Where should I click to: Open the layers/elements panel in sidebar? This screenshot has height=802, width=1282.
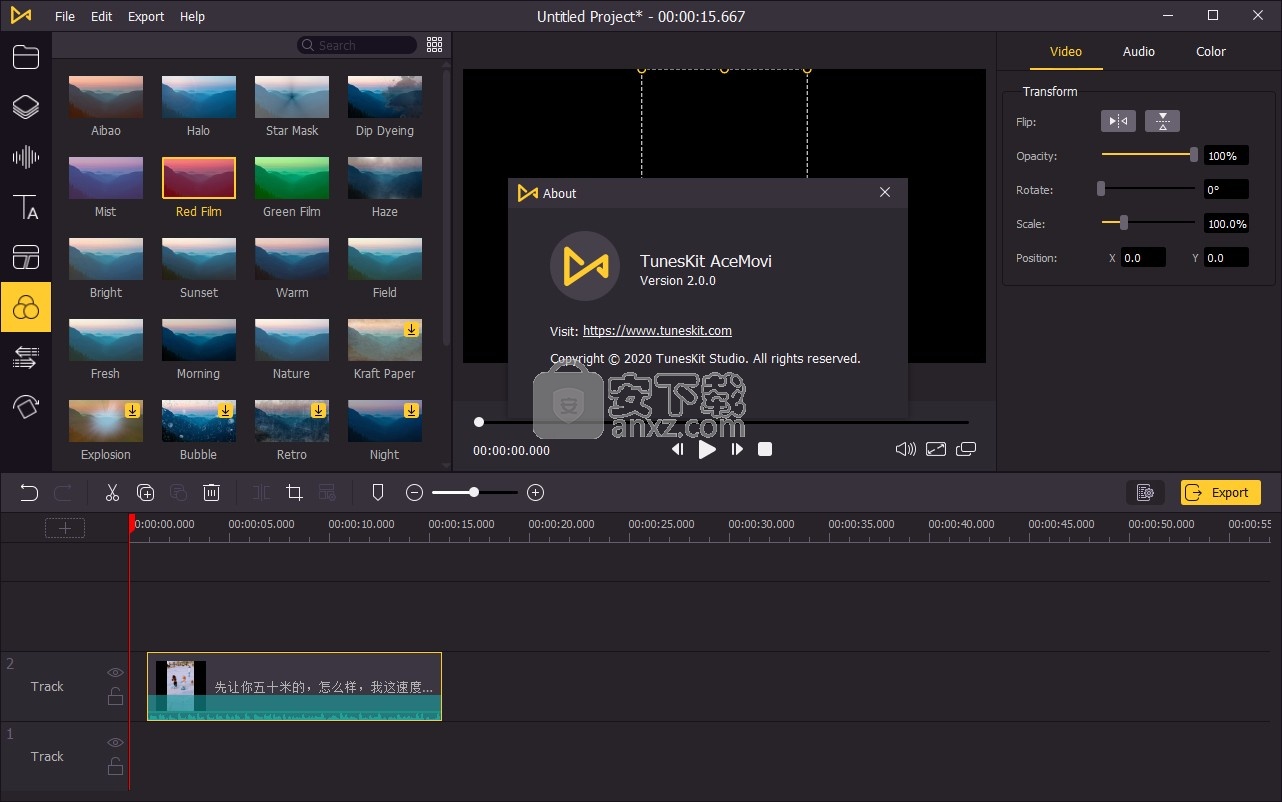pyautogui.click(x=26, y=107)
